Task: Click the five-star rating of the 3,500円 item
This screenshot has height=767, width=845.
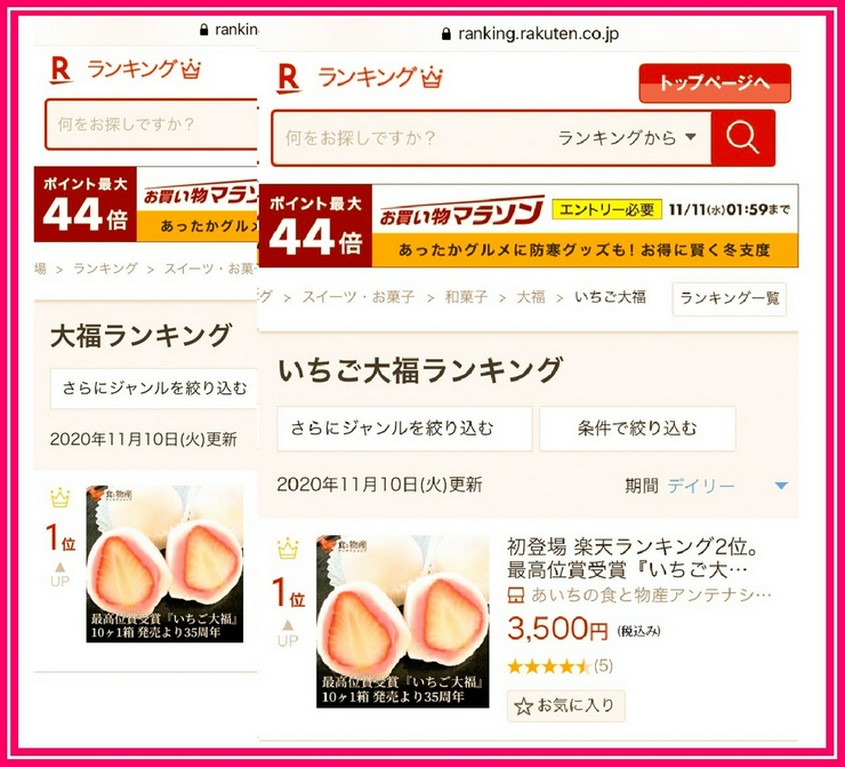Action: pos(549,667)
